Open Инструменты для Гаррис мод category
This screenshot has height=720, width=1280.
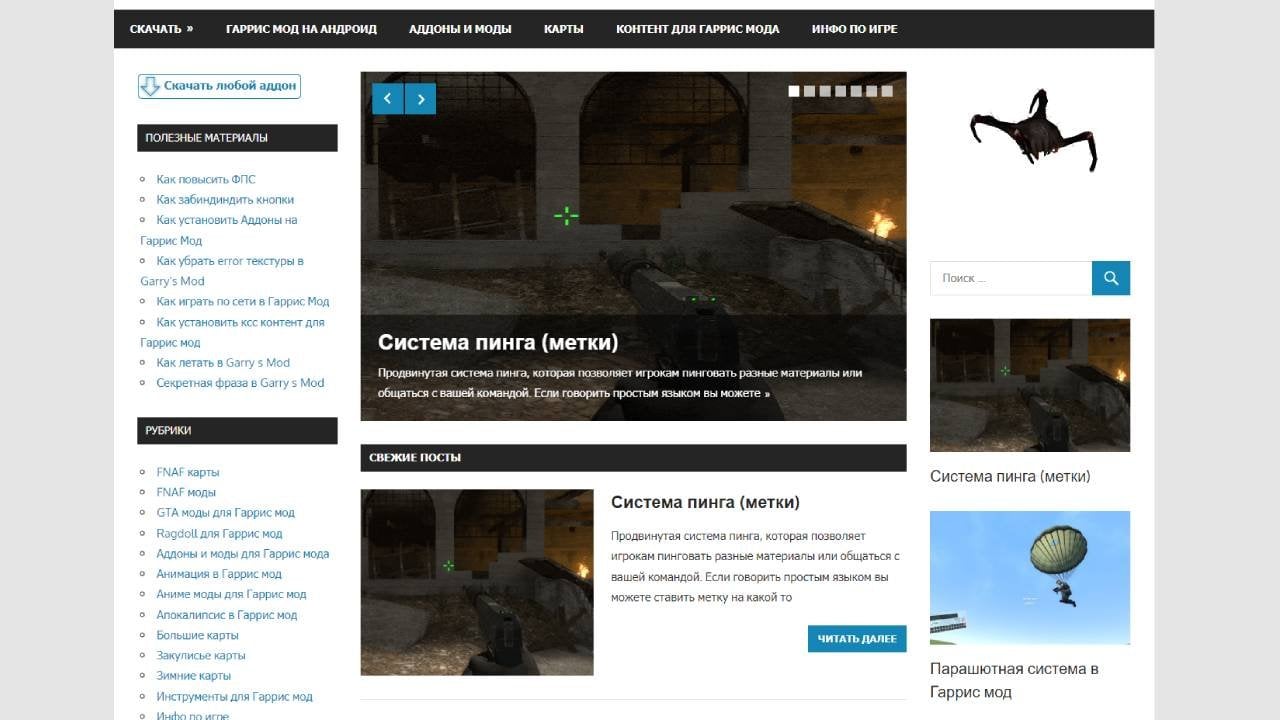point(234,696)
